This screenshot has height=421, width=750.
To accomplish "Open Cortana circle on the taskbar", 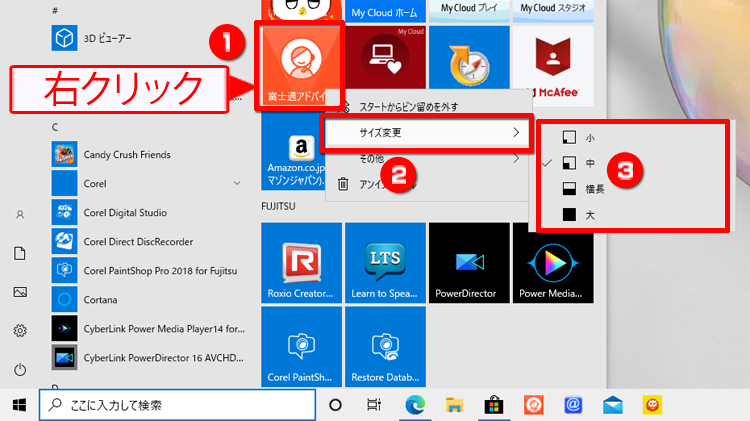I will click(335, 405).
